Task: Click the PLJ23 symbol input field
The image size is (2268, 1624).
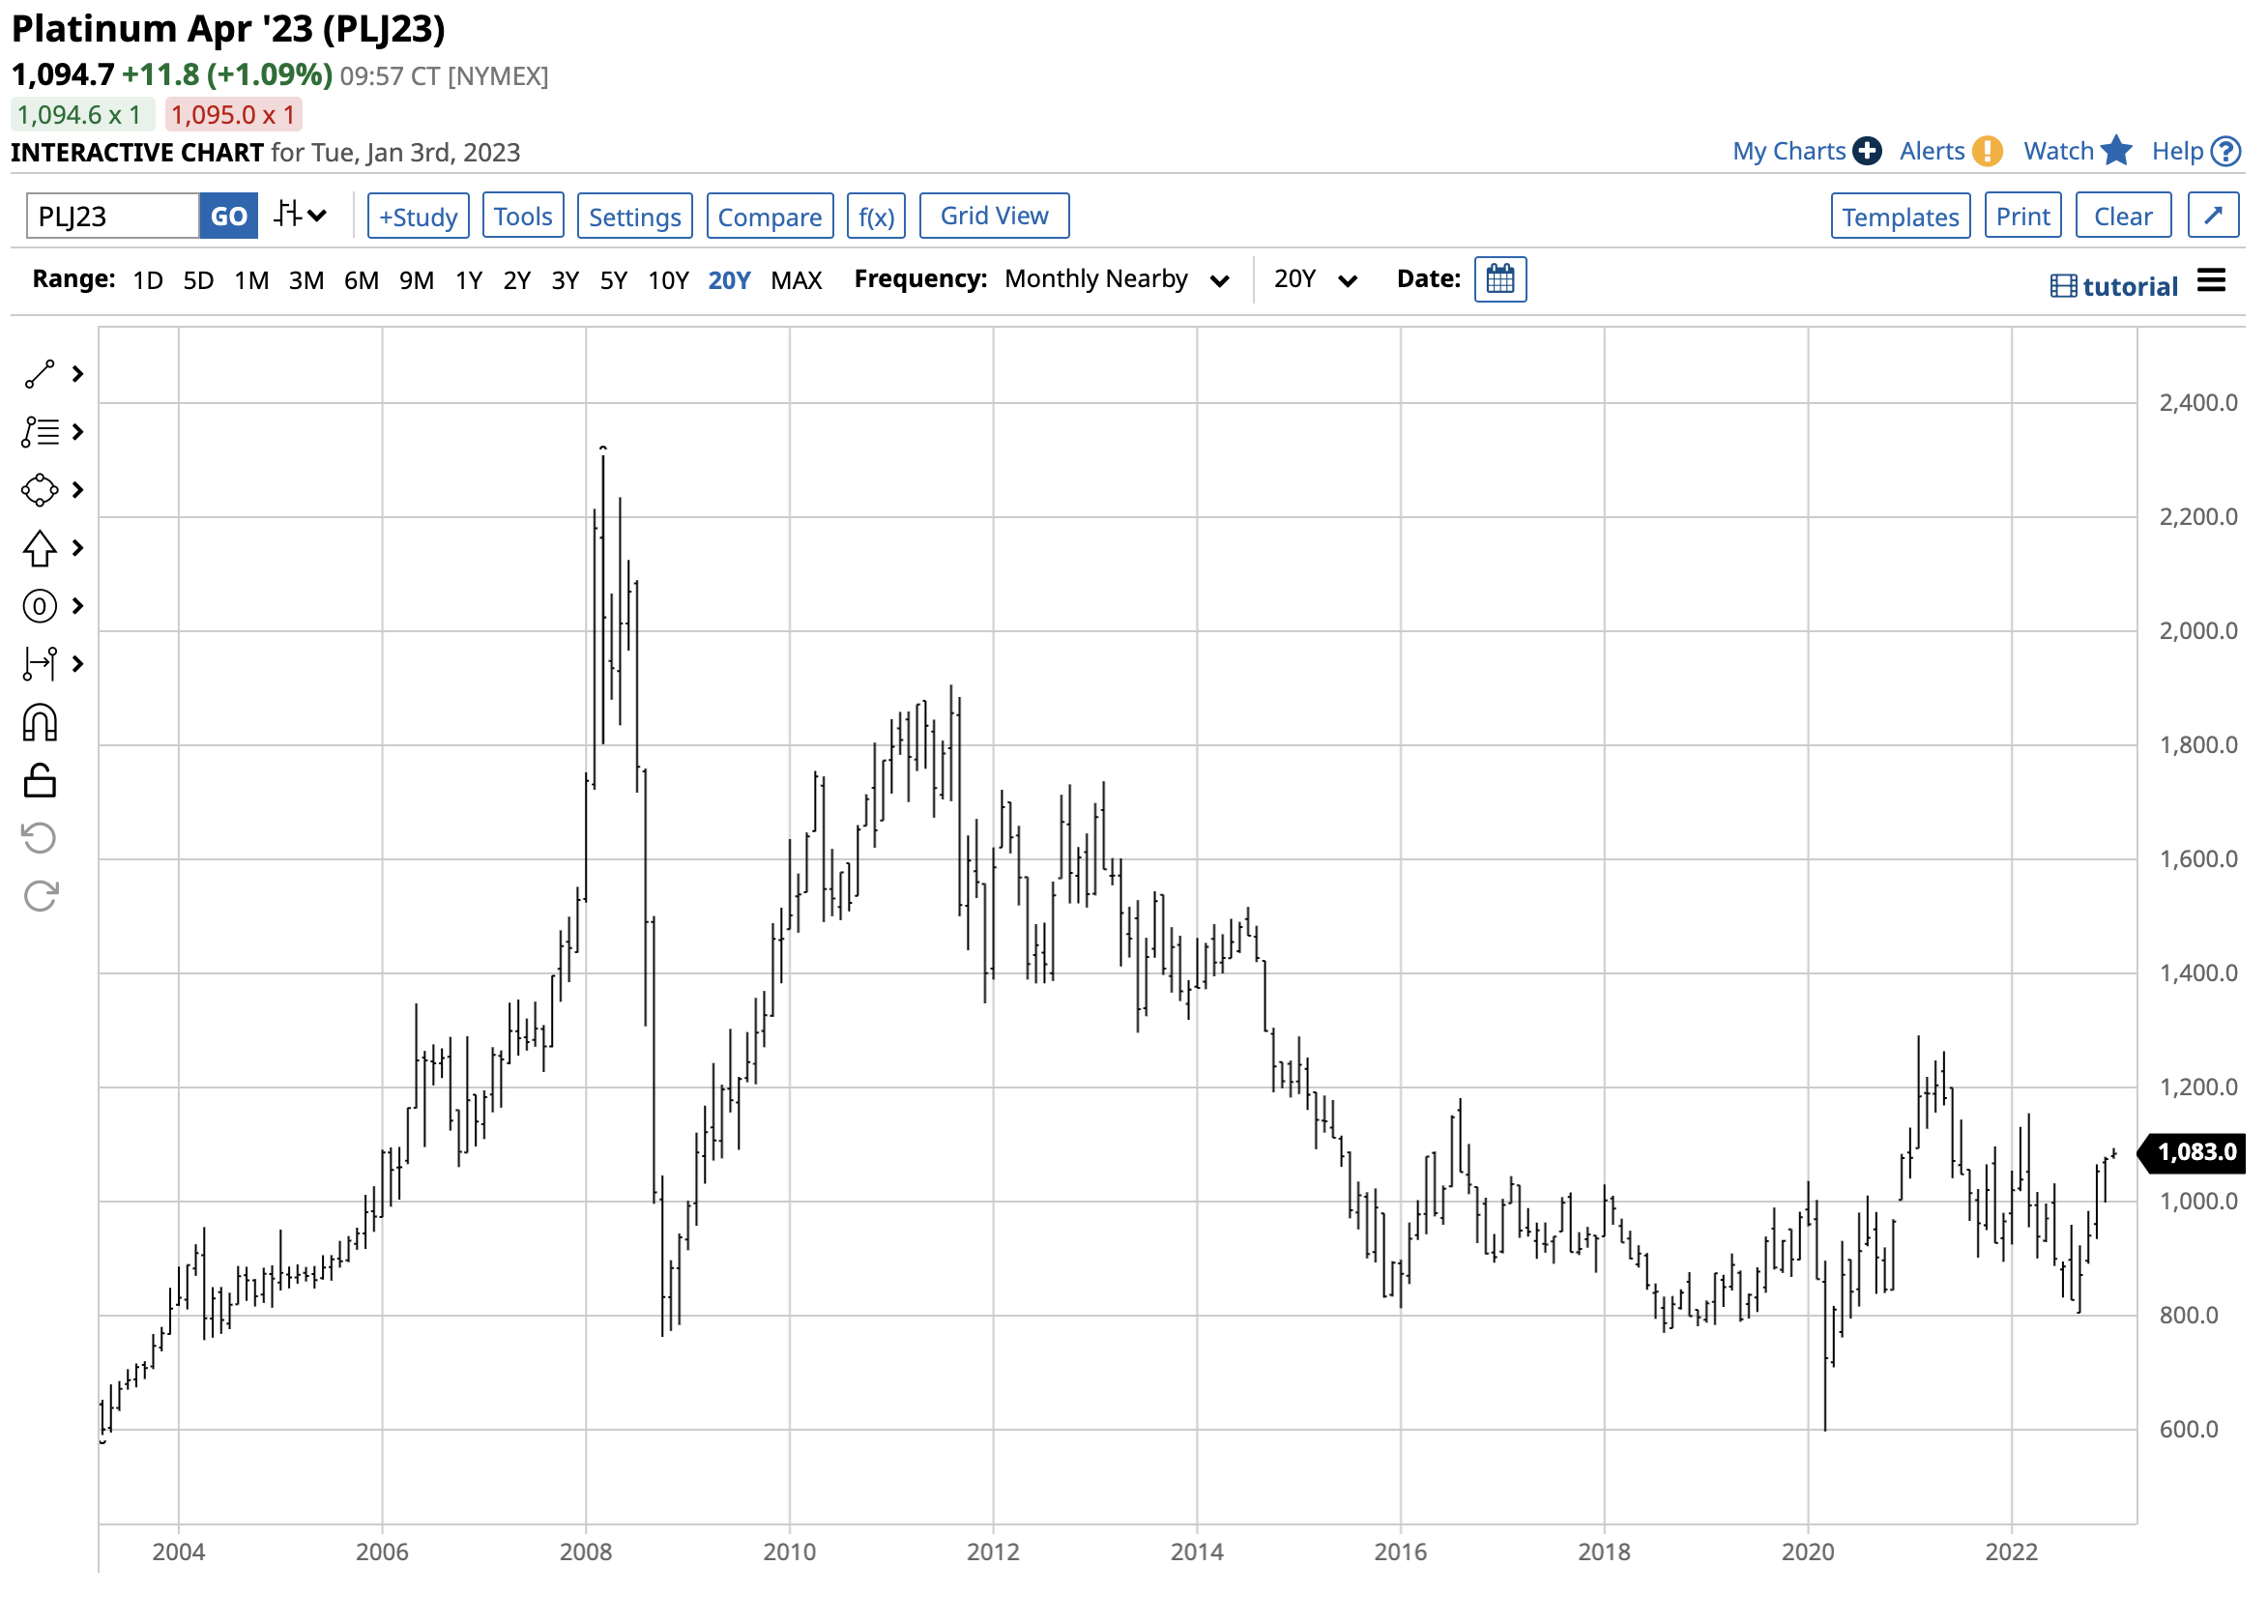Action: pos(113,216)
